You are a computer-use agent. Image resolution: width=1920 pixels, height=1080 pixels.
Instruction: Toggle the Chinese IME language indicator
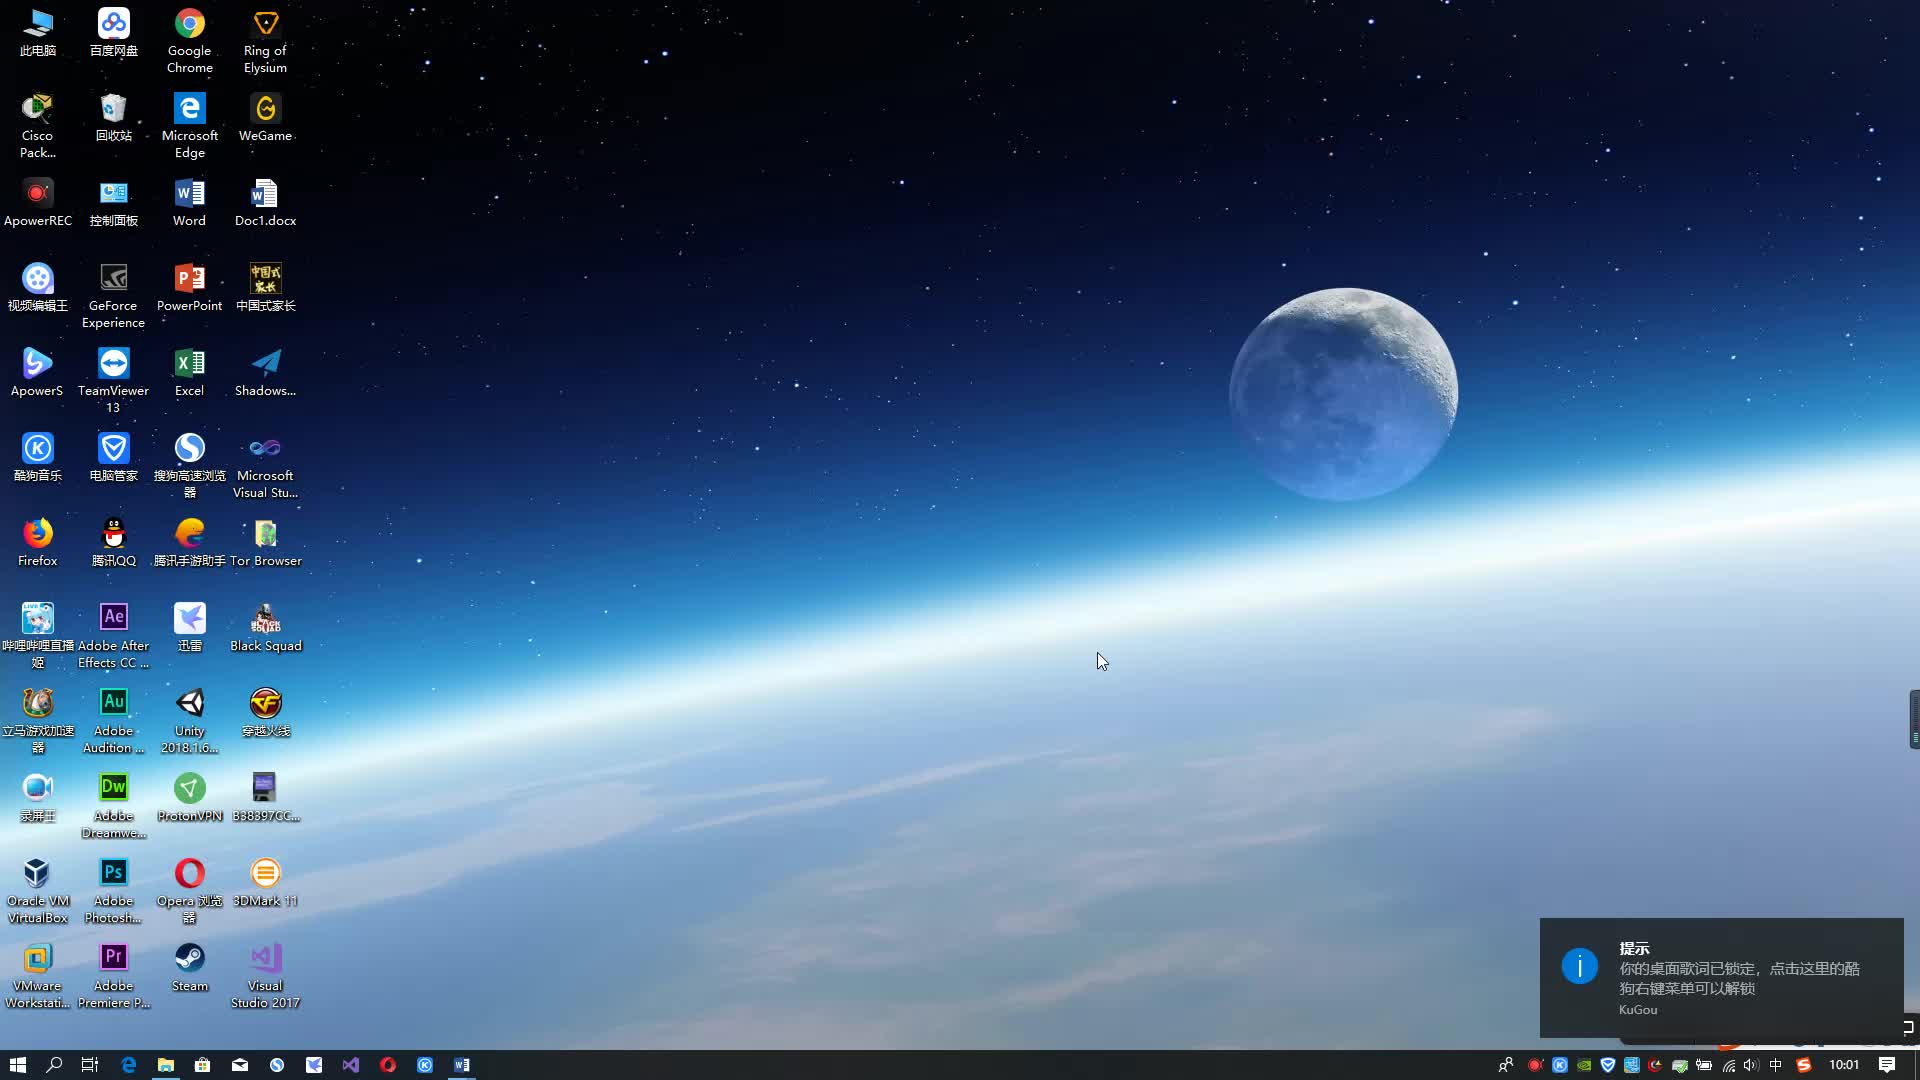[x=1776, y=1065]
